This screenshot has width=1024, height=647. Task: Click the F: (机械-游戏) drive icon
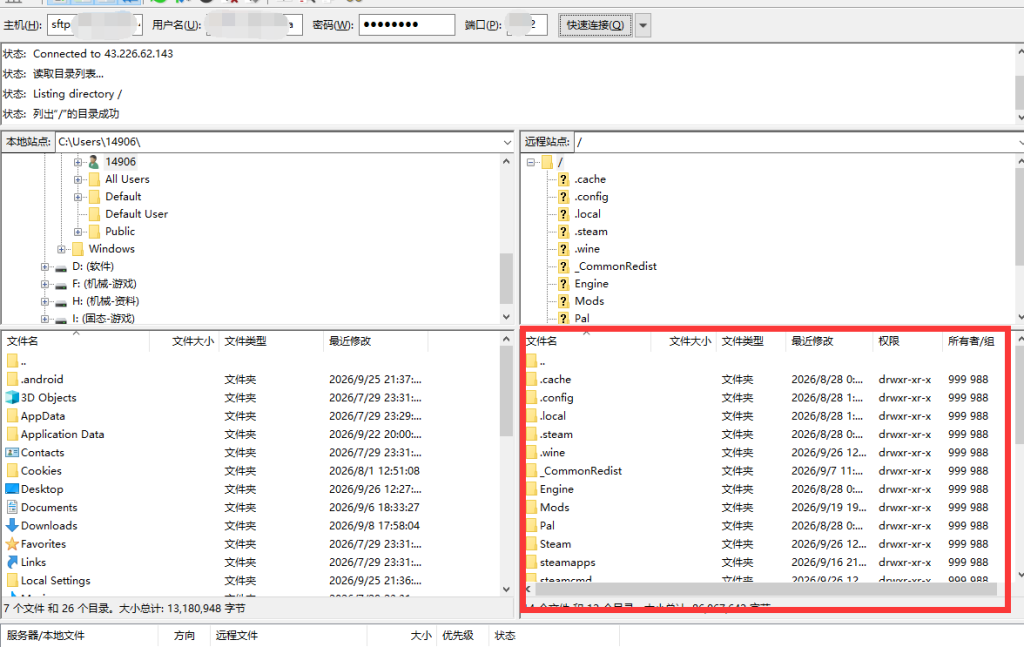(61, 285)
